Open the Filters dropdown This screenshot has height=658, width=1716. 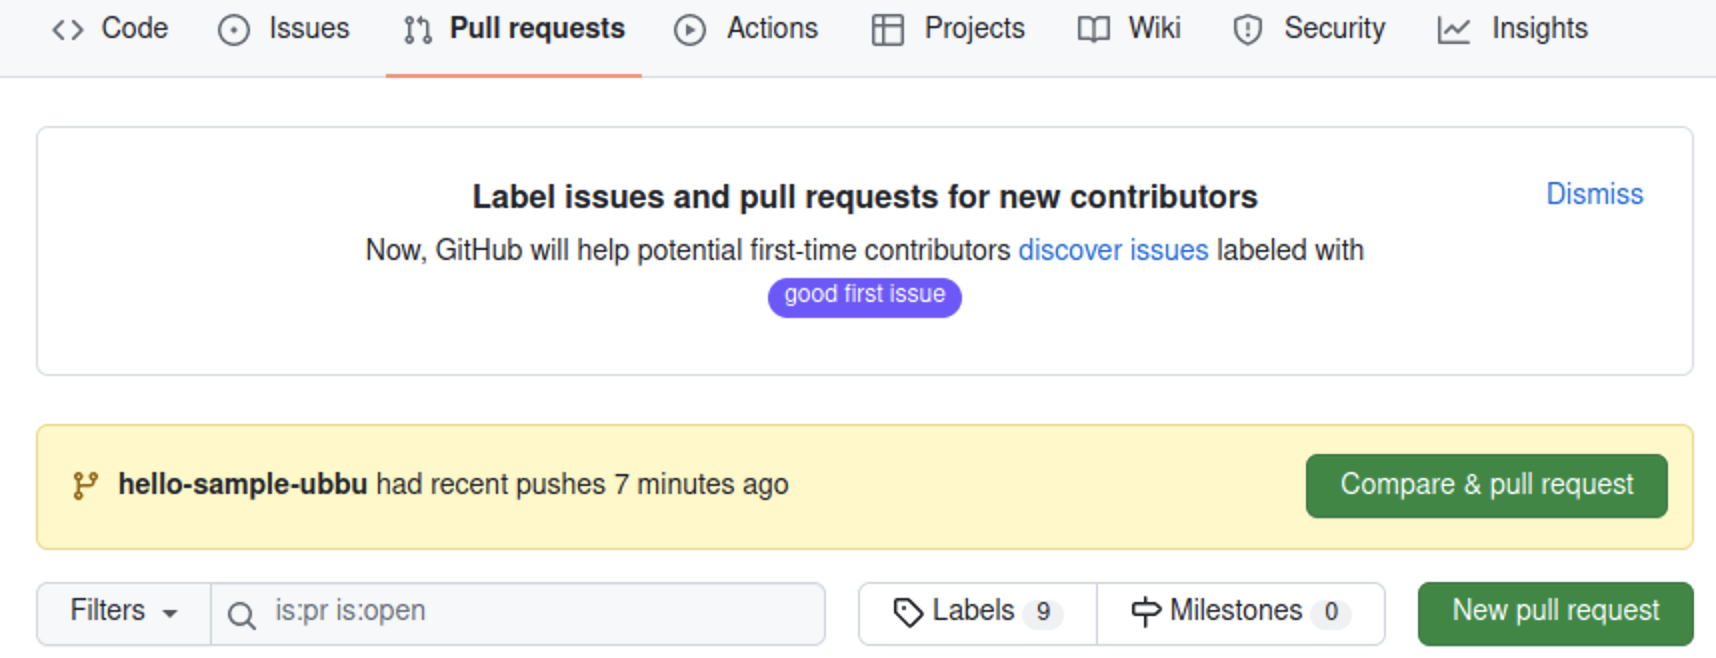[122, 610]
